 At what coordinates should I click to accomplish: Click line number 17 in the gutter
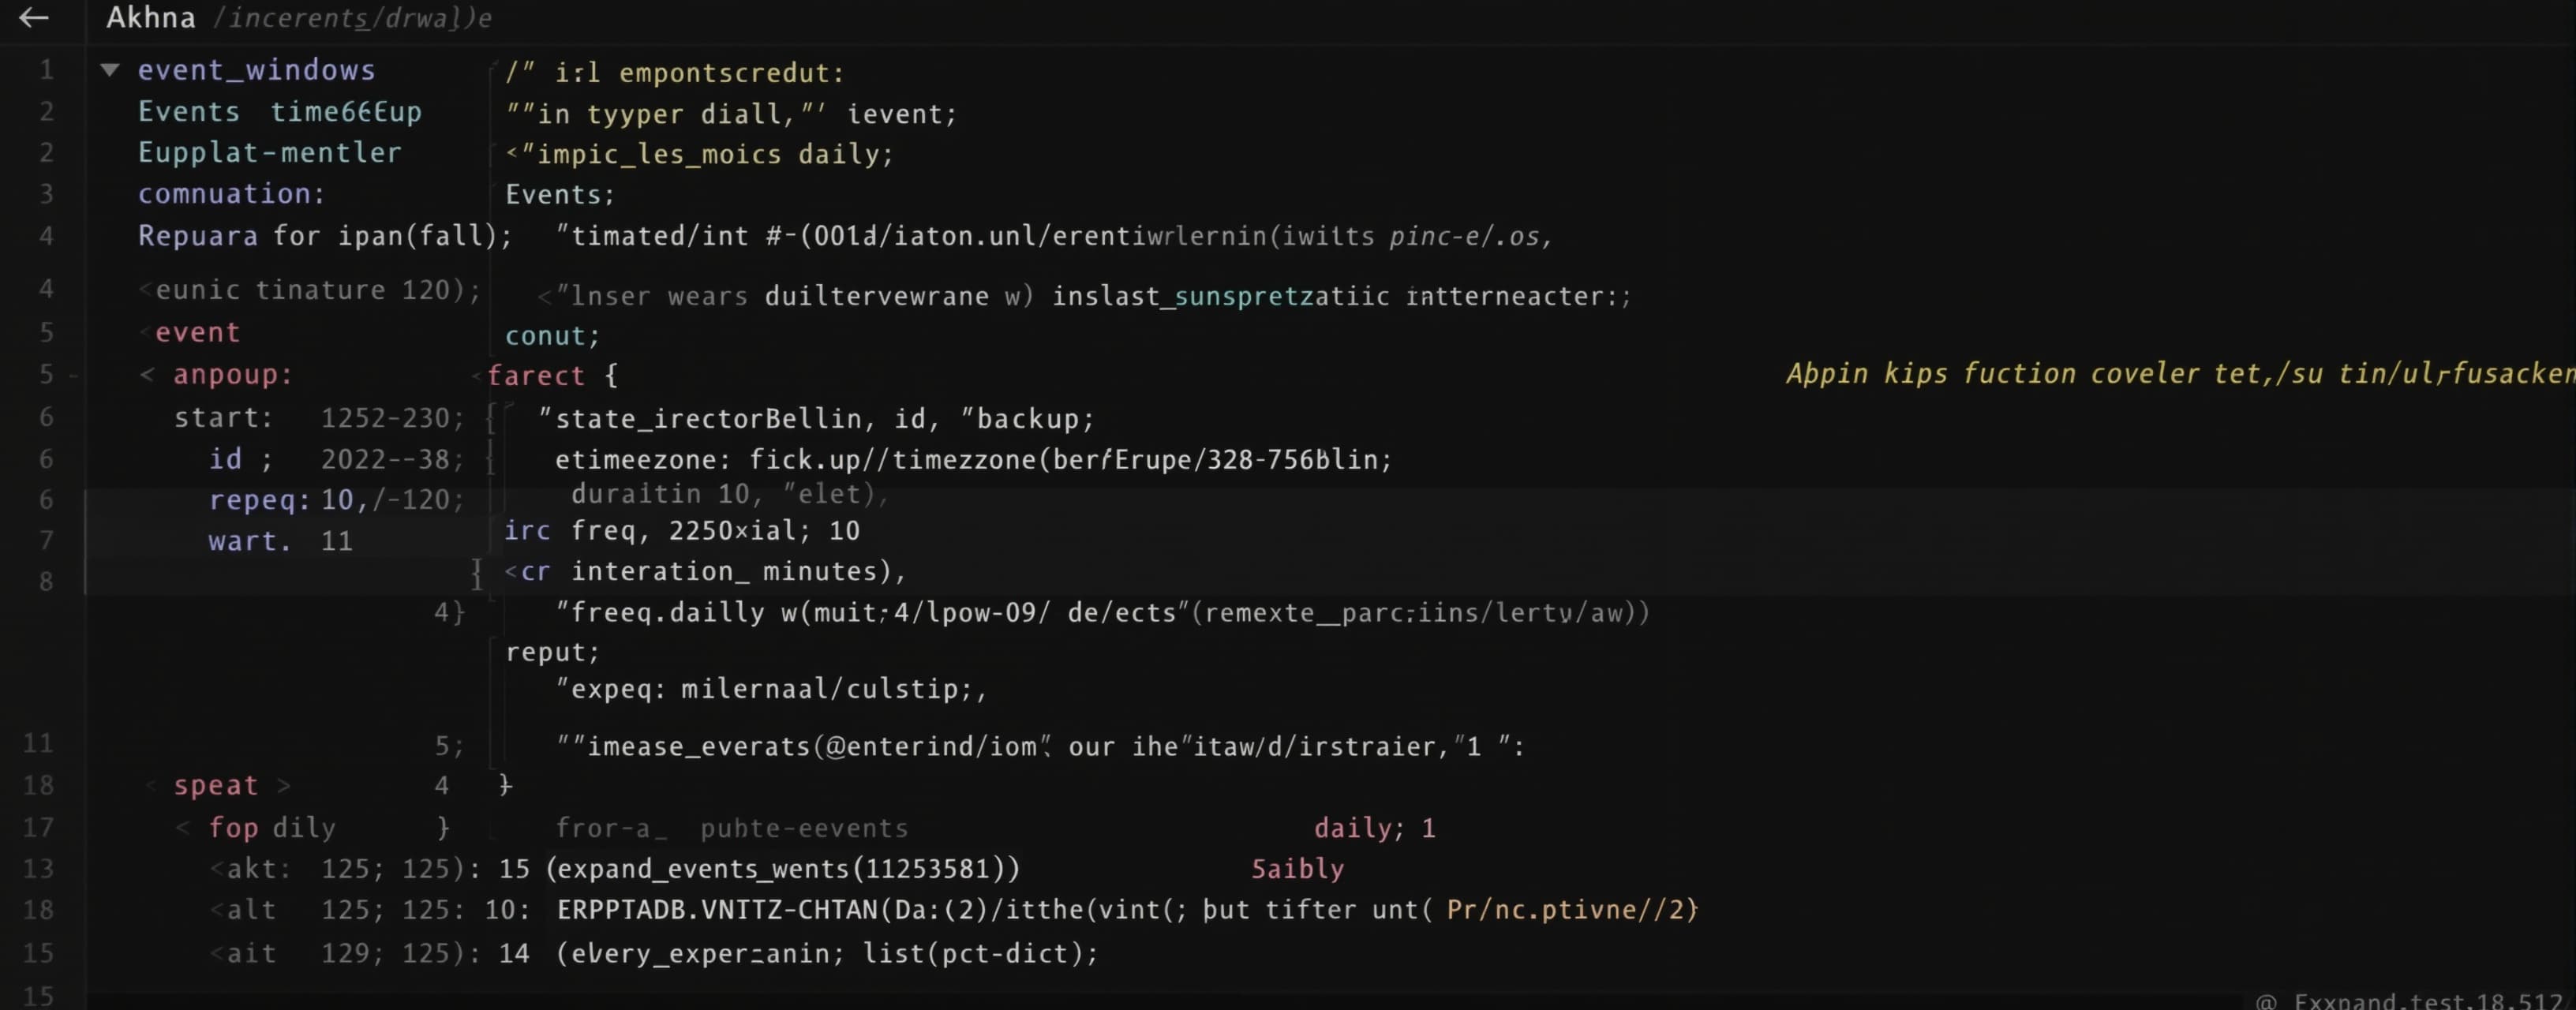tap(38, 828)
